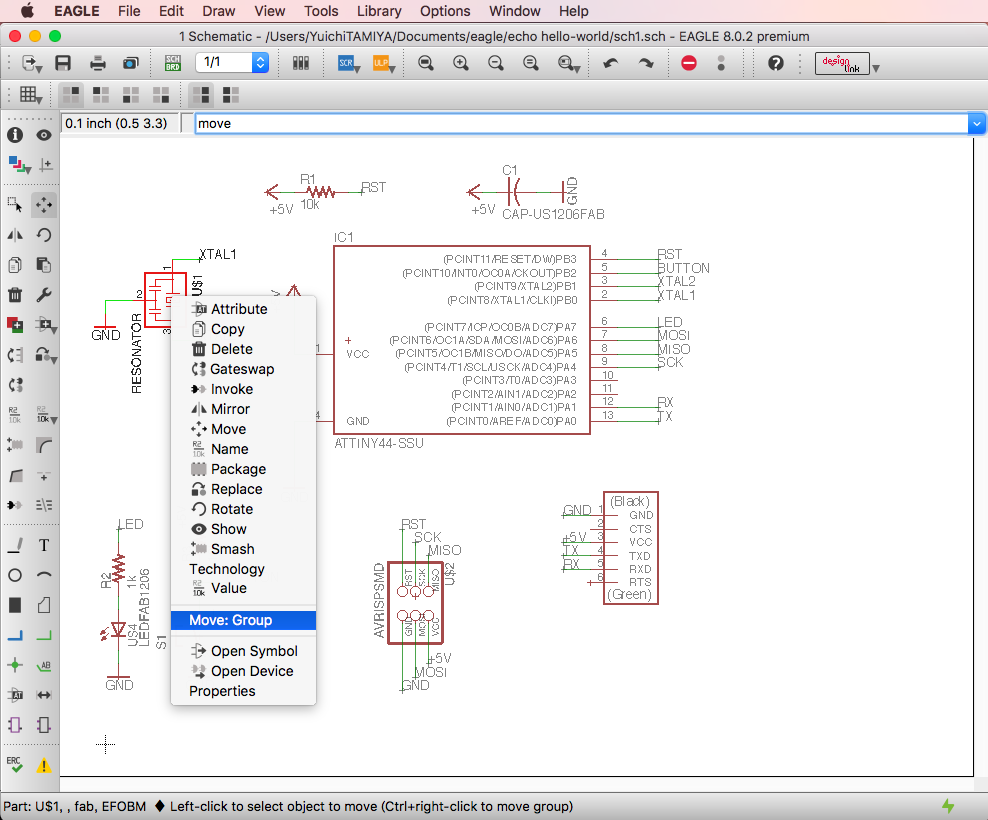This screenshot has height=820, width=988.
Task: Click the Zoom in magnifier
Action: point(461,63)
